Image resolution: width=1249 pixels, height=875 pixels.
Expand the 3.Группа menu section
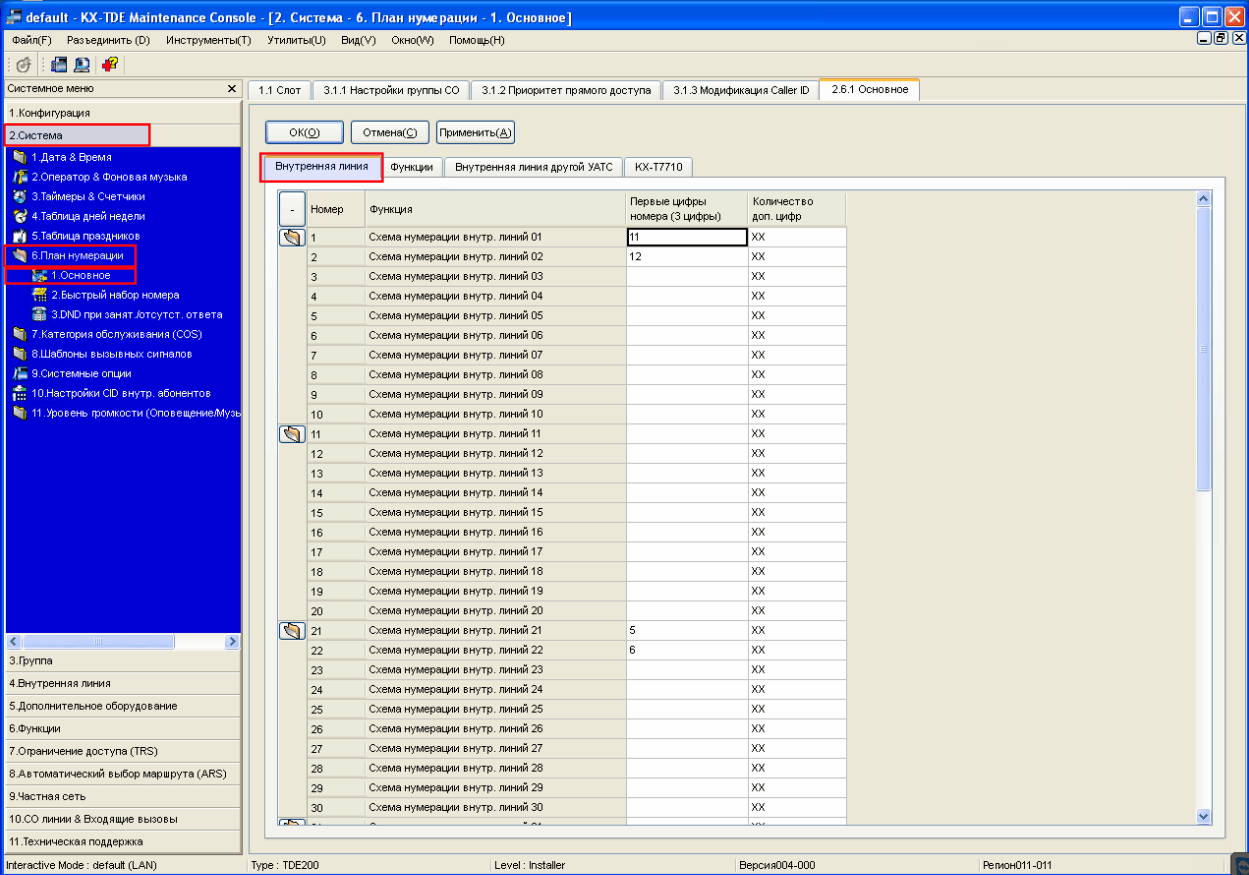click(x=123, y=661)
